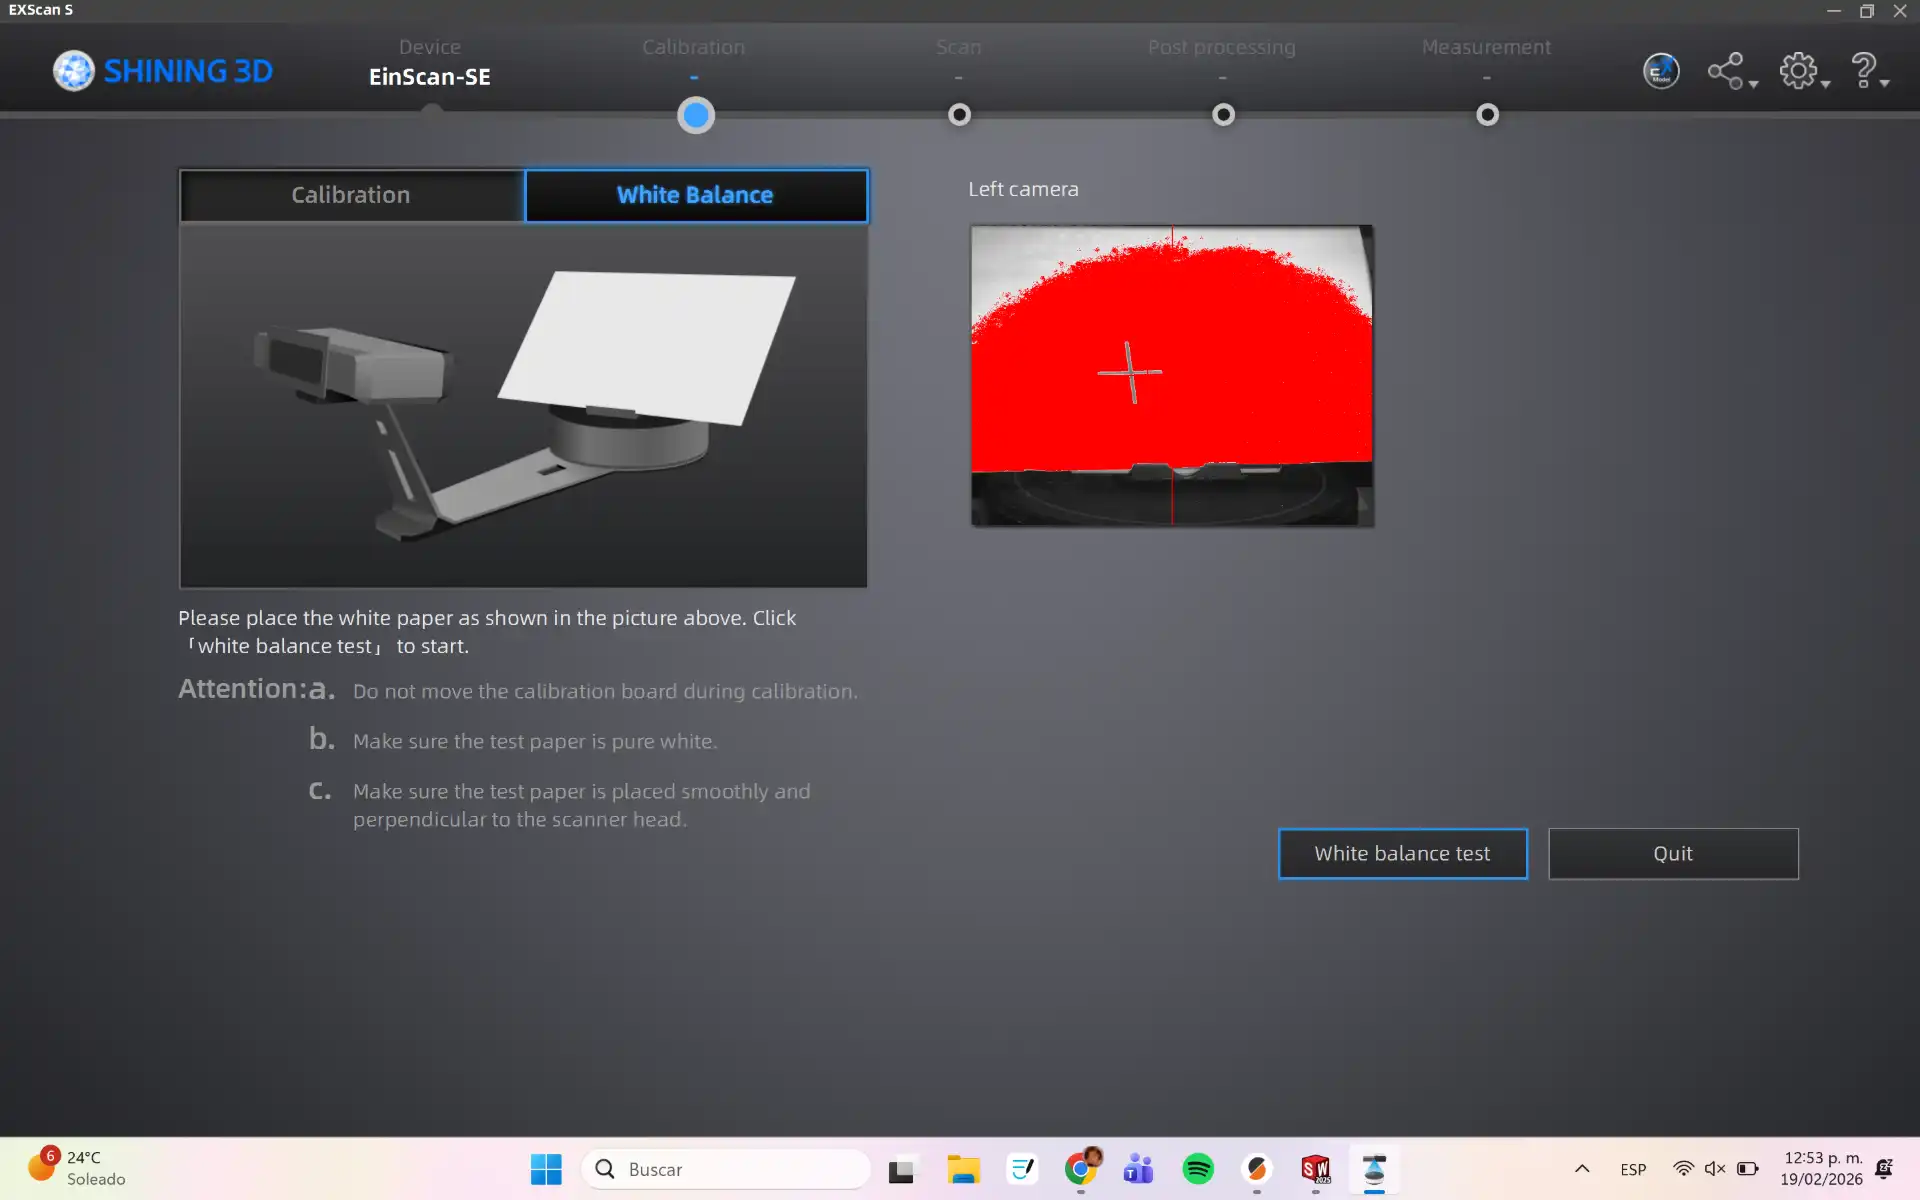The height and width of the screenshot is (1200, 1920).
Task: Click the Shining 3D logo
Action: [163, 71]
